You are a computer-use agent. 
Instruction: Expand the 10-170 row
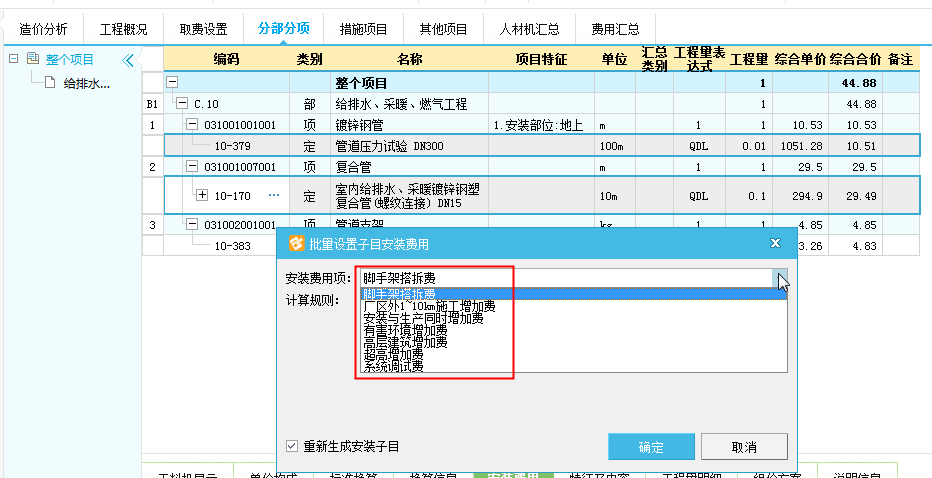201,195
